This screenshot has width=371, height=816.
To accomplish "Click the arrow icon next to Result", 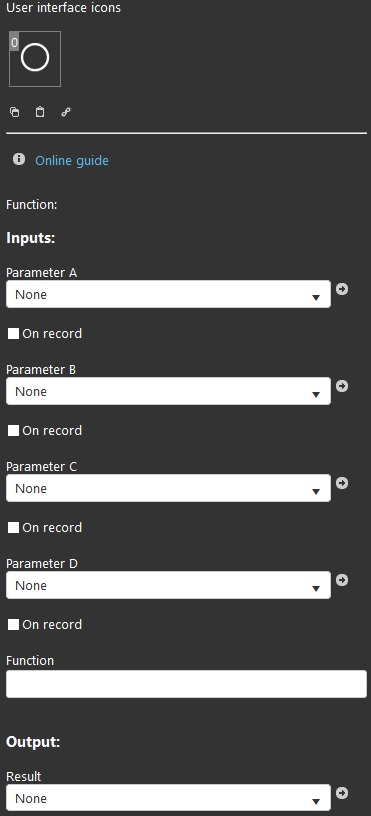I will coord(342,793).
